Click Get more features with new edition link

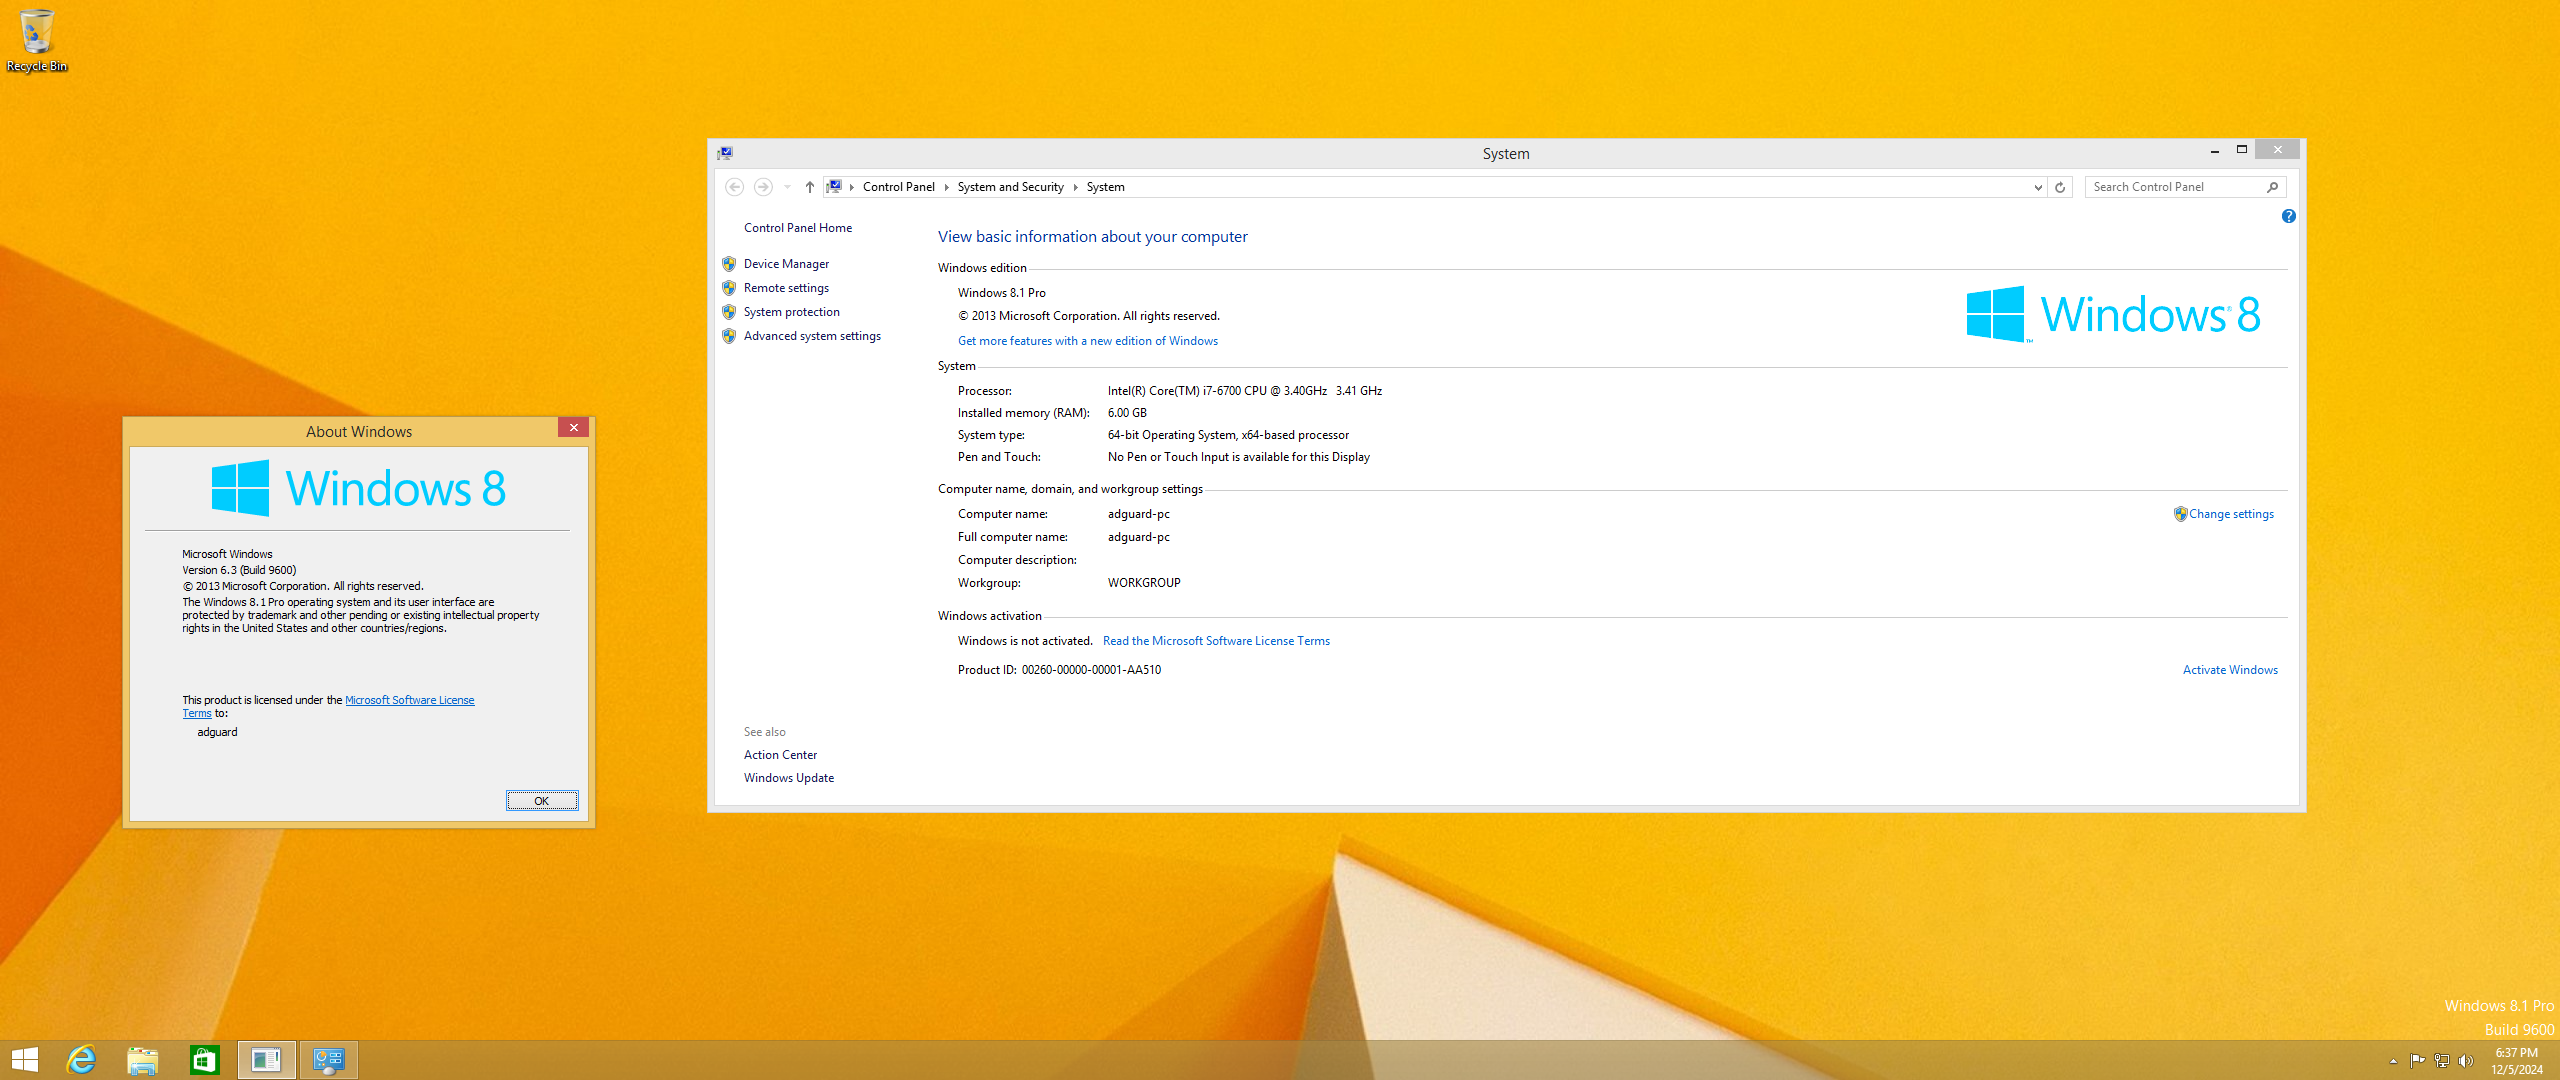tap(1087, 341)
